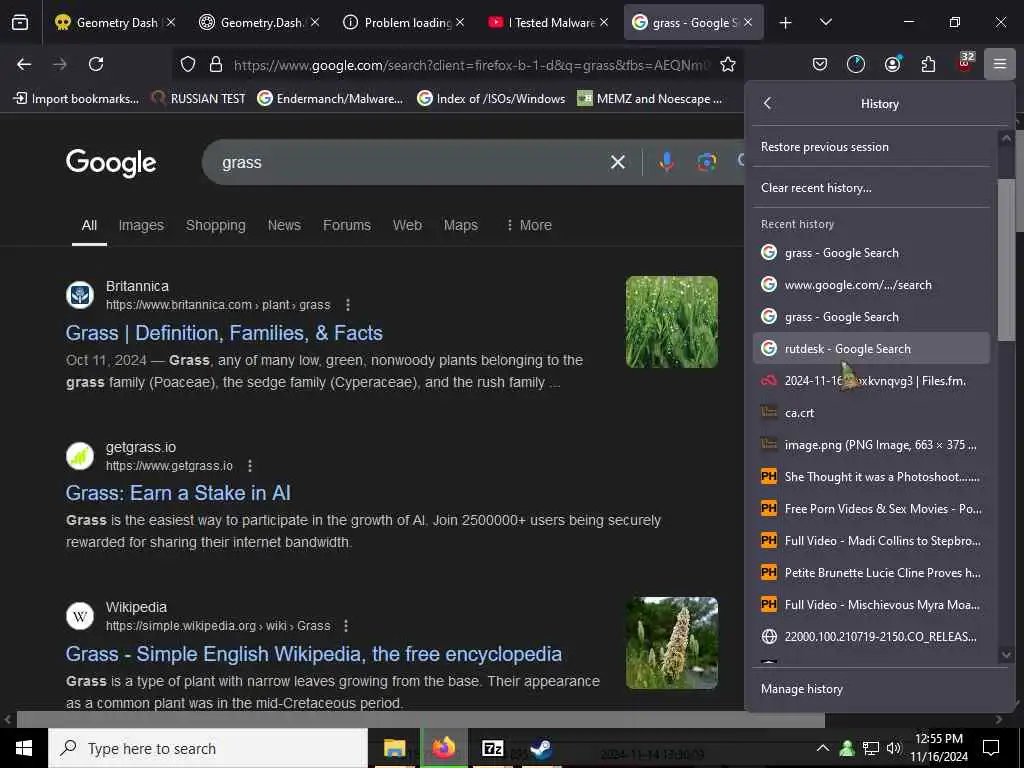Close the Geometry.Dash tab

pyautogui.click(x=315, y=22)
